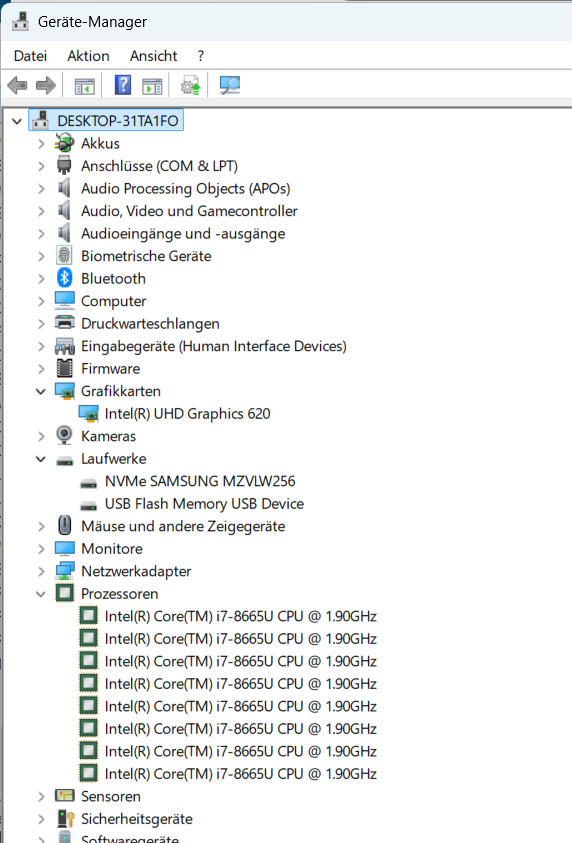Select Eingabegeräte (Human Interface Devices) label

213,346
